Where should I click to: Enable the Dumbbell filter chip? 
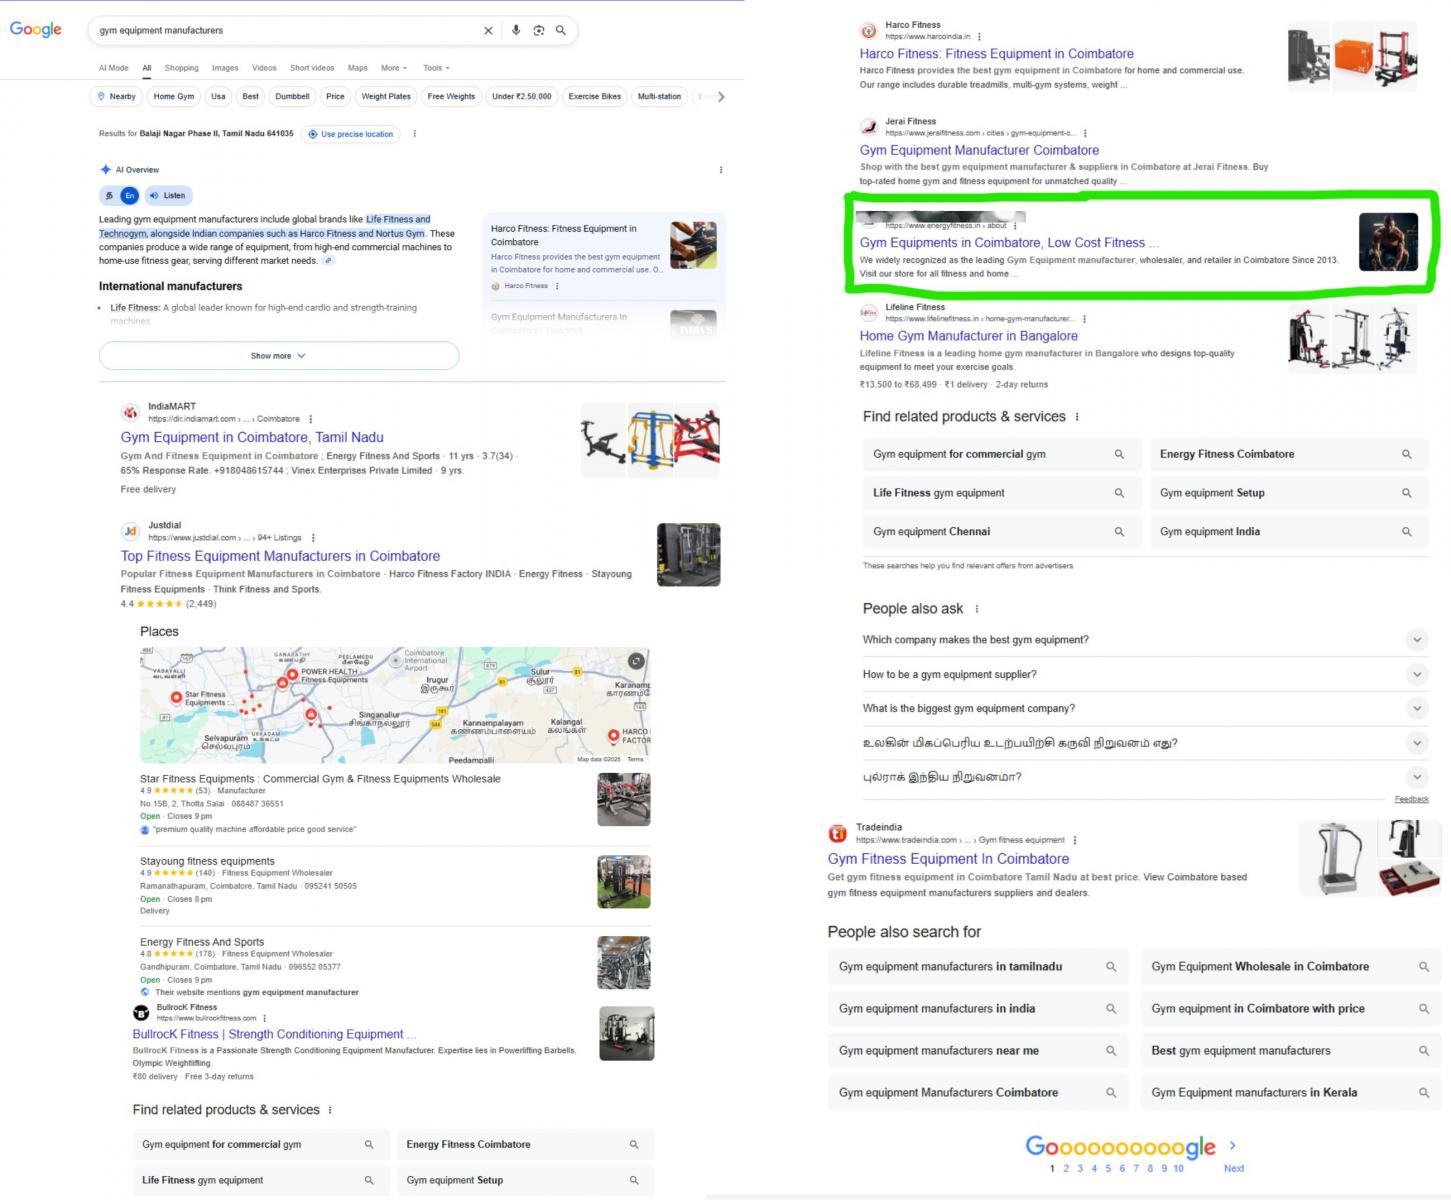[x=291, y=96]
